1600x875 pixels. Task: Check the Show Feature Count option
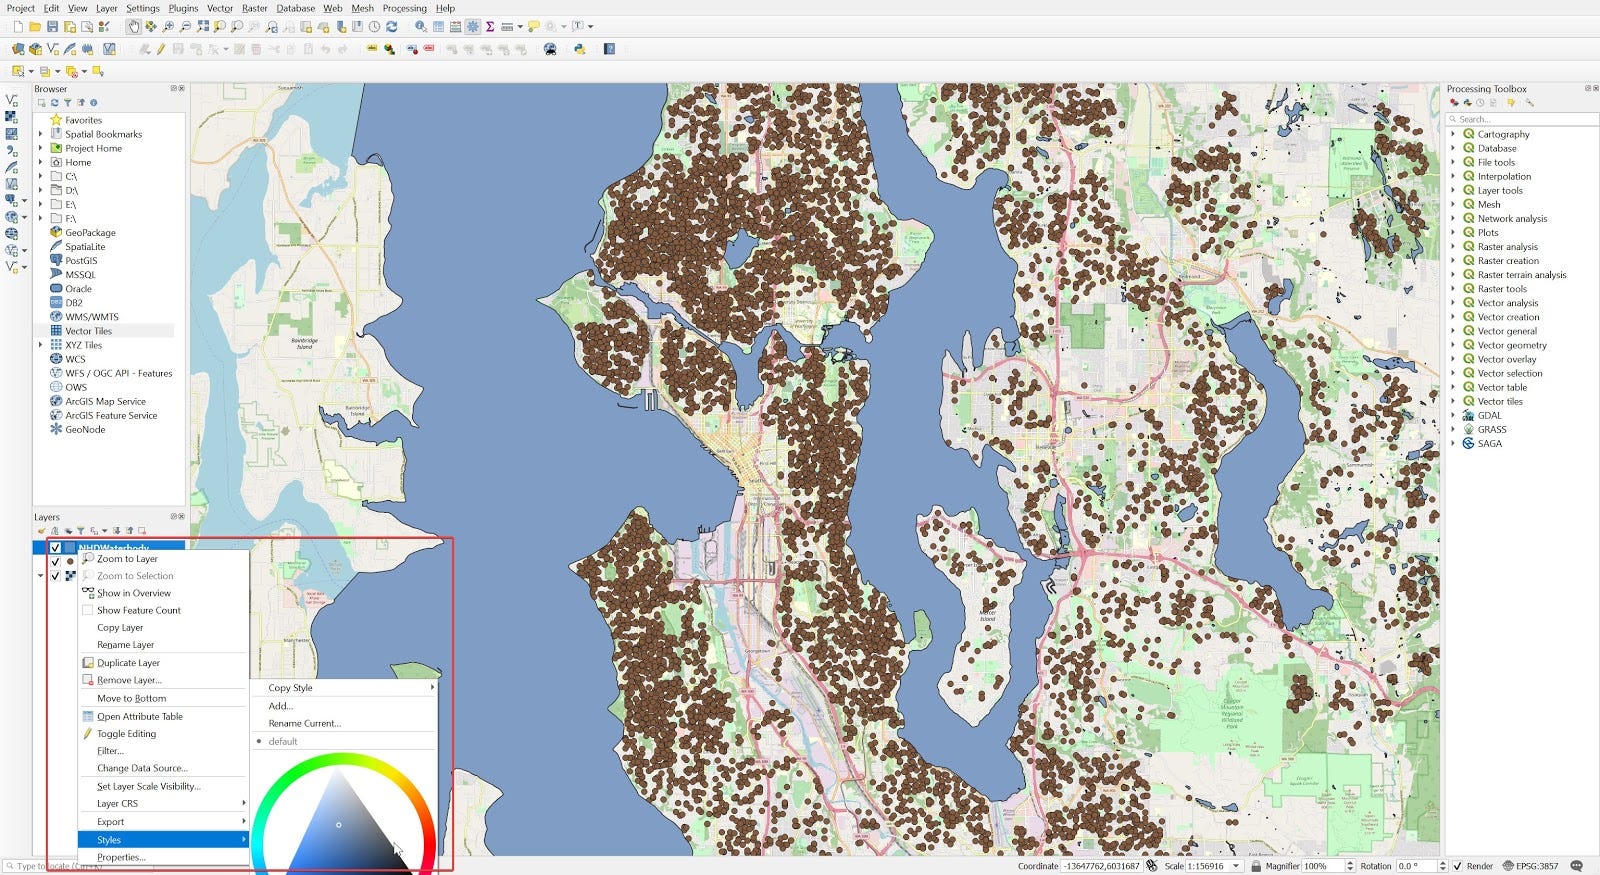(x=87, y=610)
